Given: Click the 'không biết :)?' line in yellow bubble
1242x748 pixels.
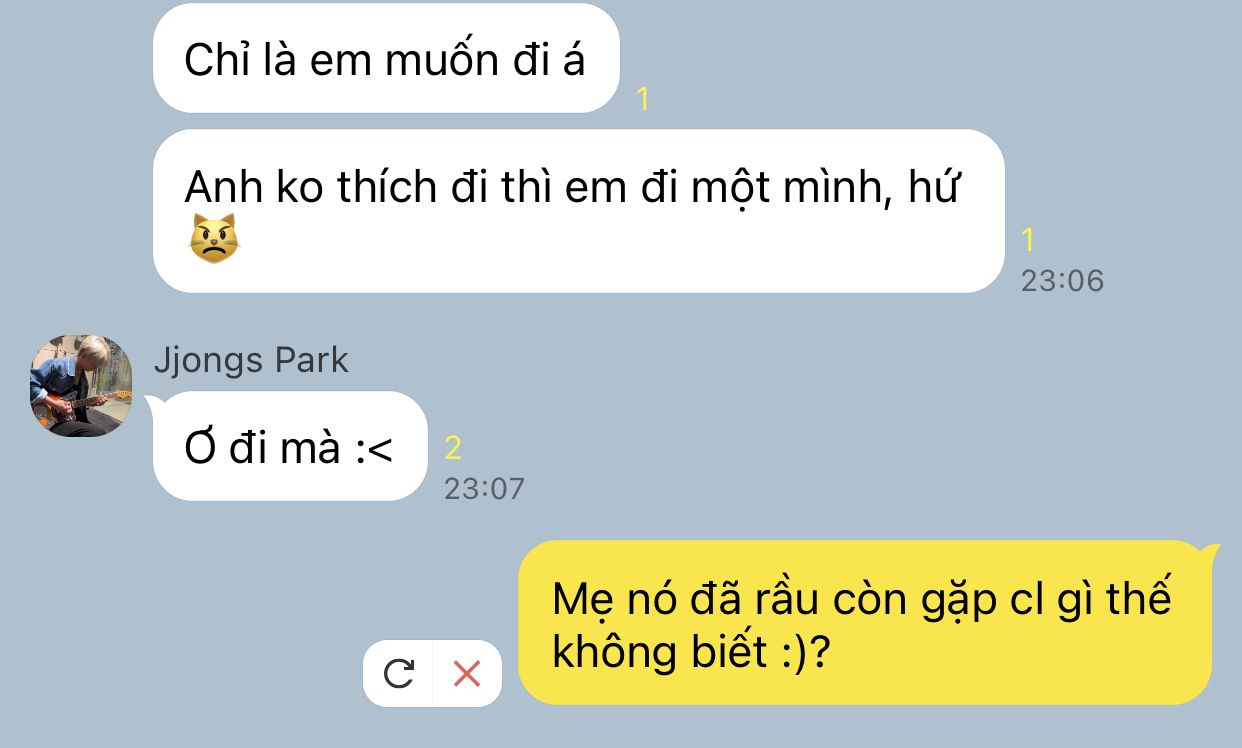Looking at the screenshot, I should point(695,653).
